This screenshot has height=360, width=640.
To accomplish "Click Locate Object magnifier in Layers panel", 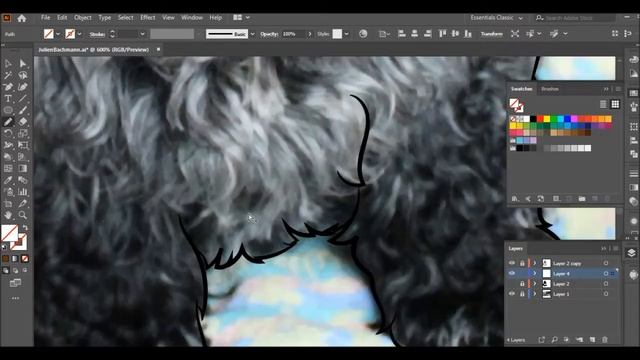I will (554, 340).
